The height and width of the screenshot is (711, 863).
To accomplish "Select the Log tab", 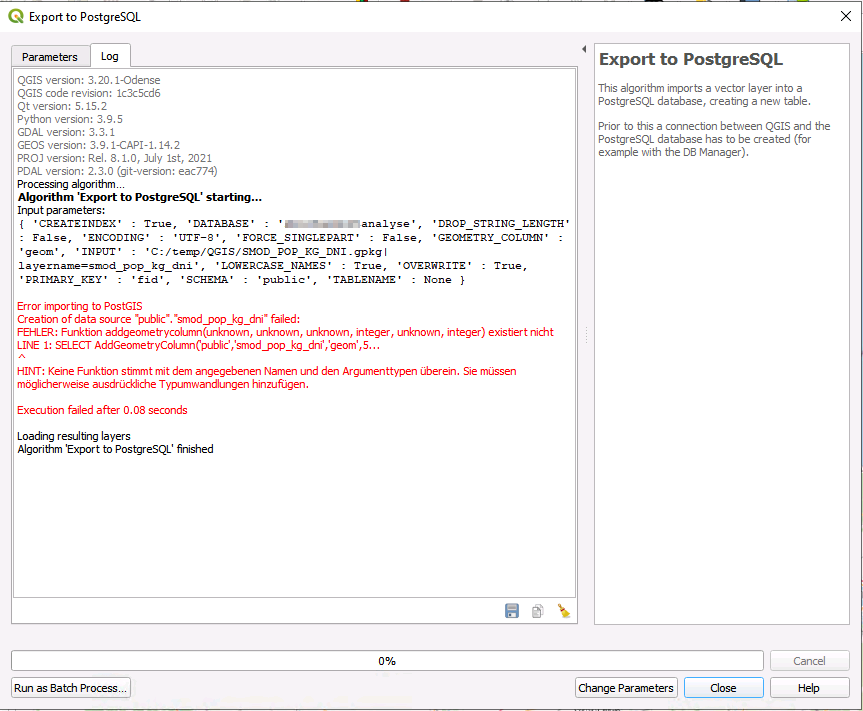I will point(110,57).
